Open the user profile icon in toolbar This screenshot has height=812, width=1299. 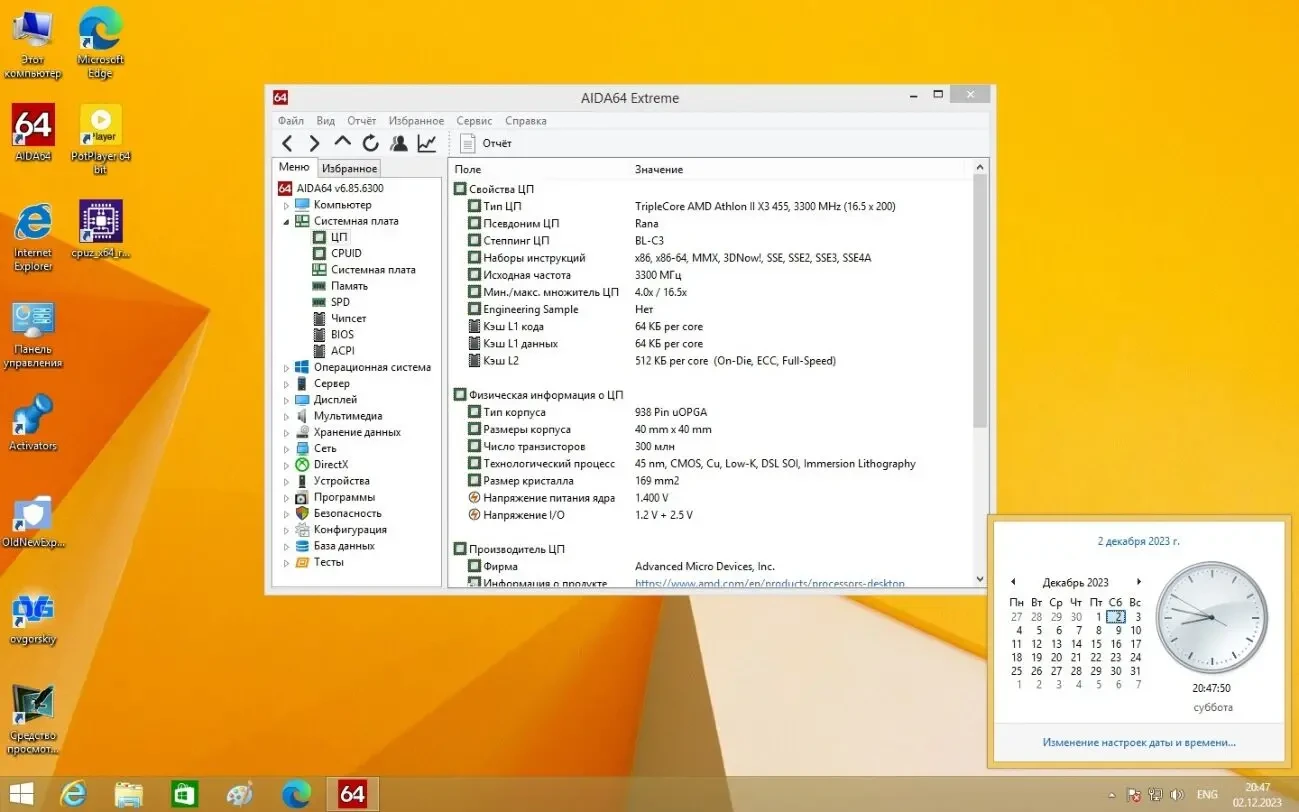398,143
